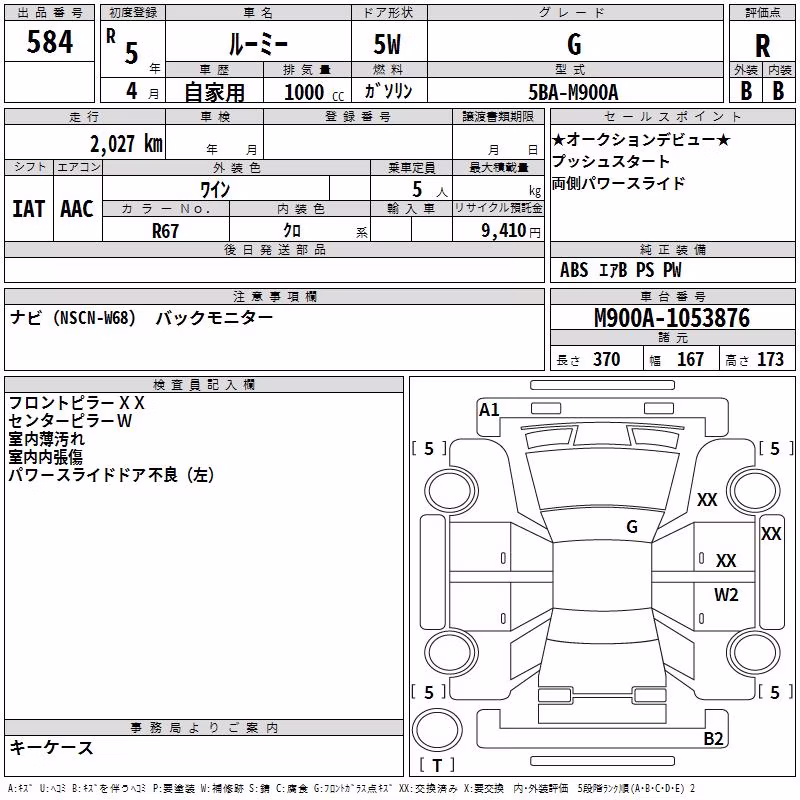Click 両側パワースライド sales point
Image resolution: width=800 pixels, height=800 pixels.
[x=618, y=183]
